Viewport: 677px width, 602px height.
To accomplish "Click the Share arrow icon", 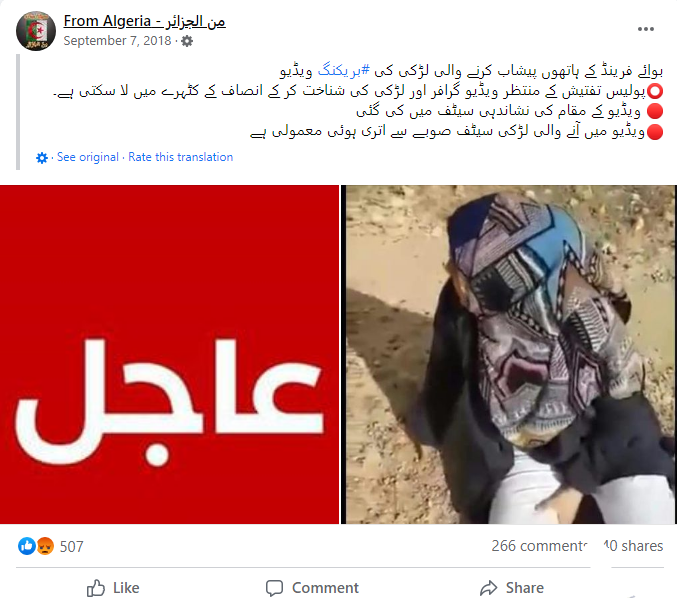I will point(489,588).
